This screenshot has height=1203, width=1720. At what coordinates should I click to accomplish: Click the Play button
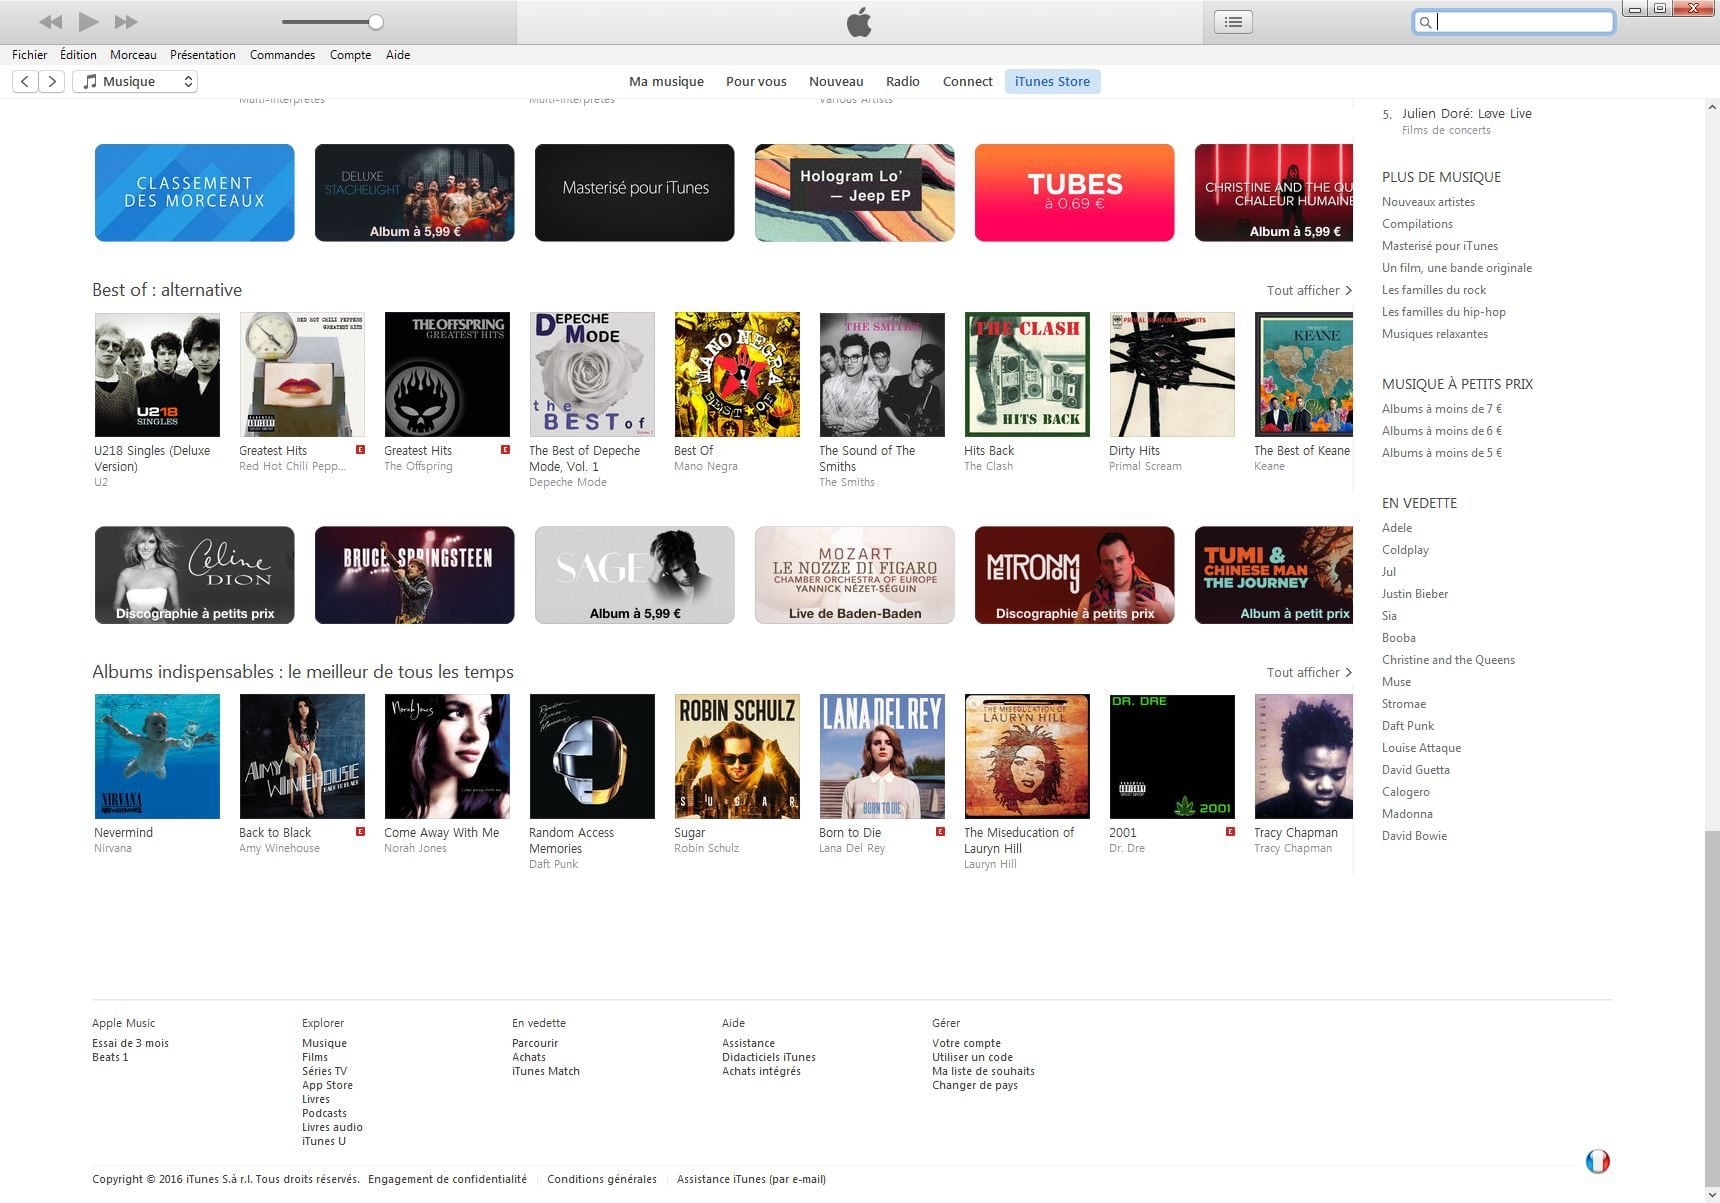point(88,21)
